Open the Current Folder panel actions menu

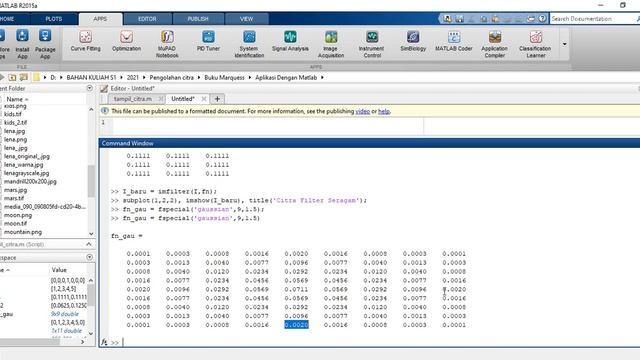[90, 88]
